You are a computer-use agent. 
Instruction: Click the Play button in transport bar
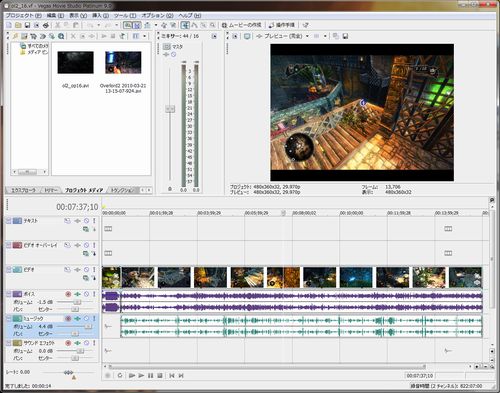(x=141, y=376)
